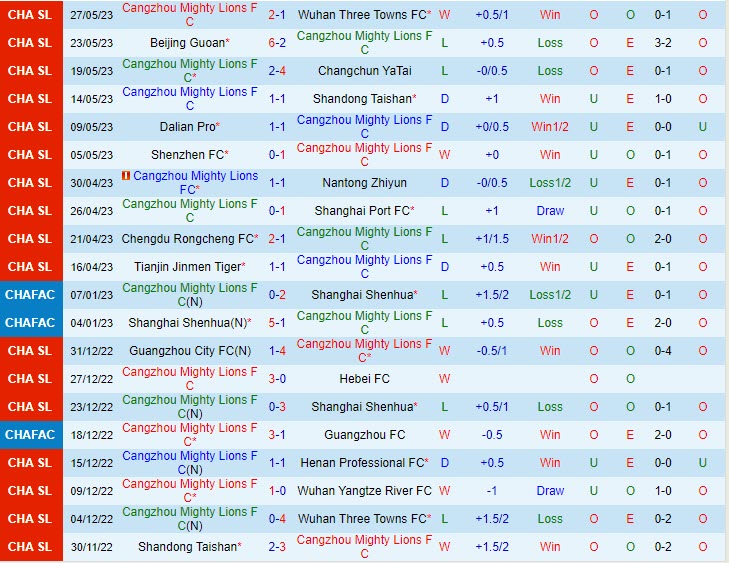Click Wuhan Yangtze River FC team name
The width and height of the screenshot is (729, 563).
(x=364, y=490)
